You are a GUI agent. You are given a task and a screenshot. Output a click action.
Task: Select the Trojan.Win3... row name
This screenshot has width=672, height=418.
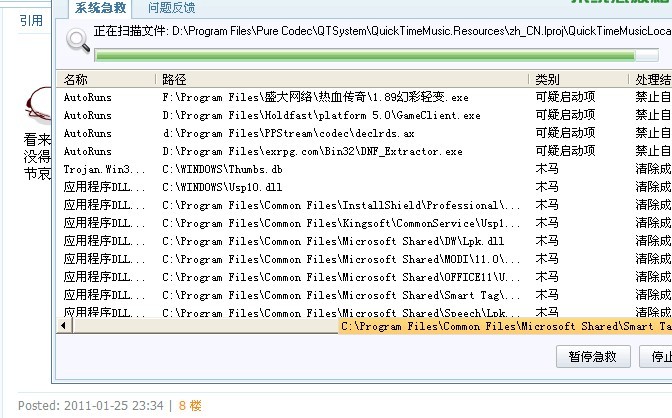(x=104, y=169)
